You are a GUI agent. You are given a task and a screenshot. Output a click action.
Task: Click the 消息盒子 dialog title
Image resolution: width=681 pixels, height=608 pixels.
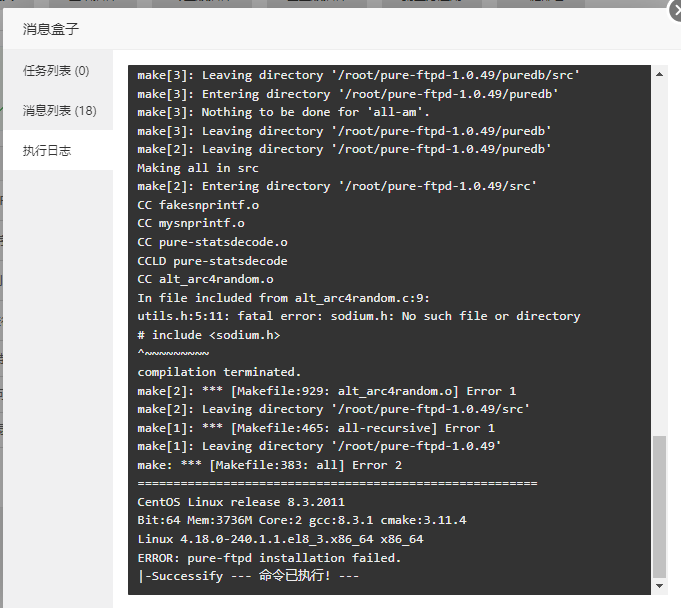[51, 29]
